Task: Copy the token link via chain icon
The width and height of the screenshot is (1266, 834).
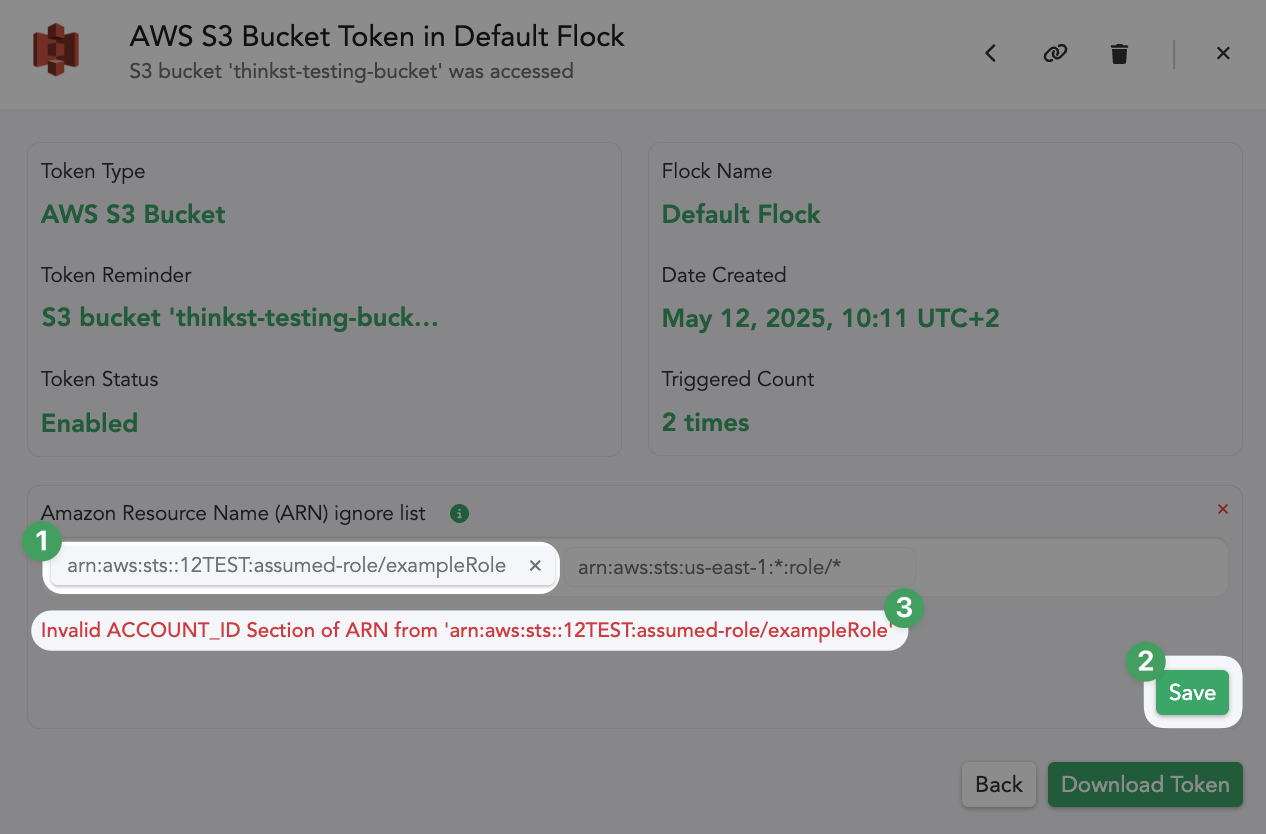Action: [x=1055, y=53]
